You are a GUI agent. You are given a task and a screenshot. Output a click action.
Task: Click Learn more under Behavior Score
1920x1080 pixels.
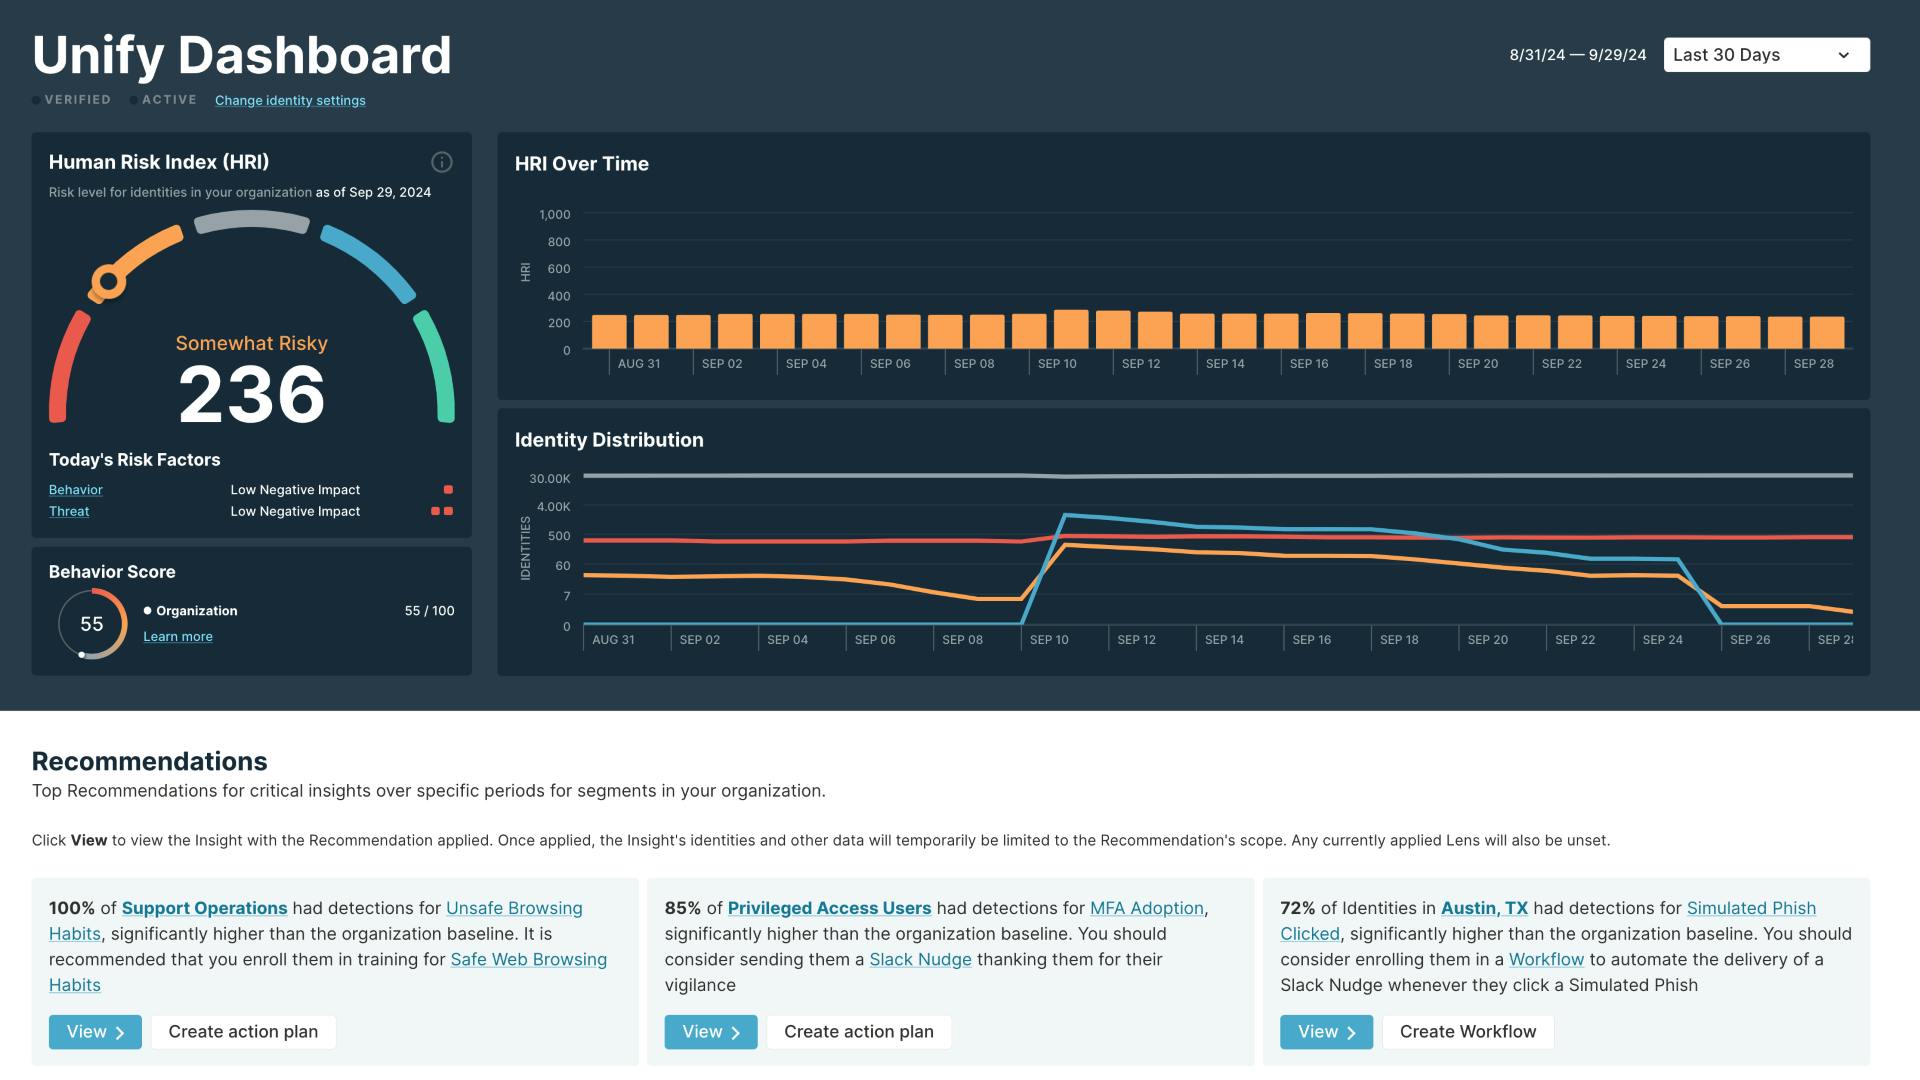tap(178, 637)
